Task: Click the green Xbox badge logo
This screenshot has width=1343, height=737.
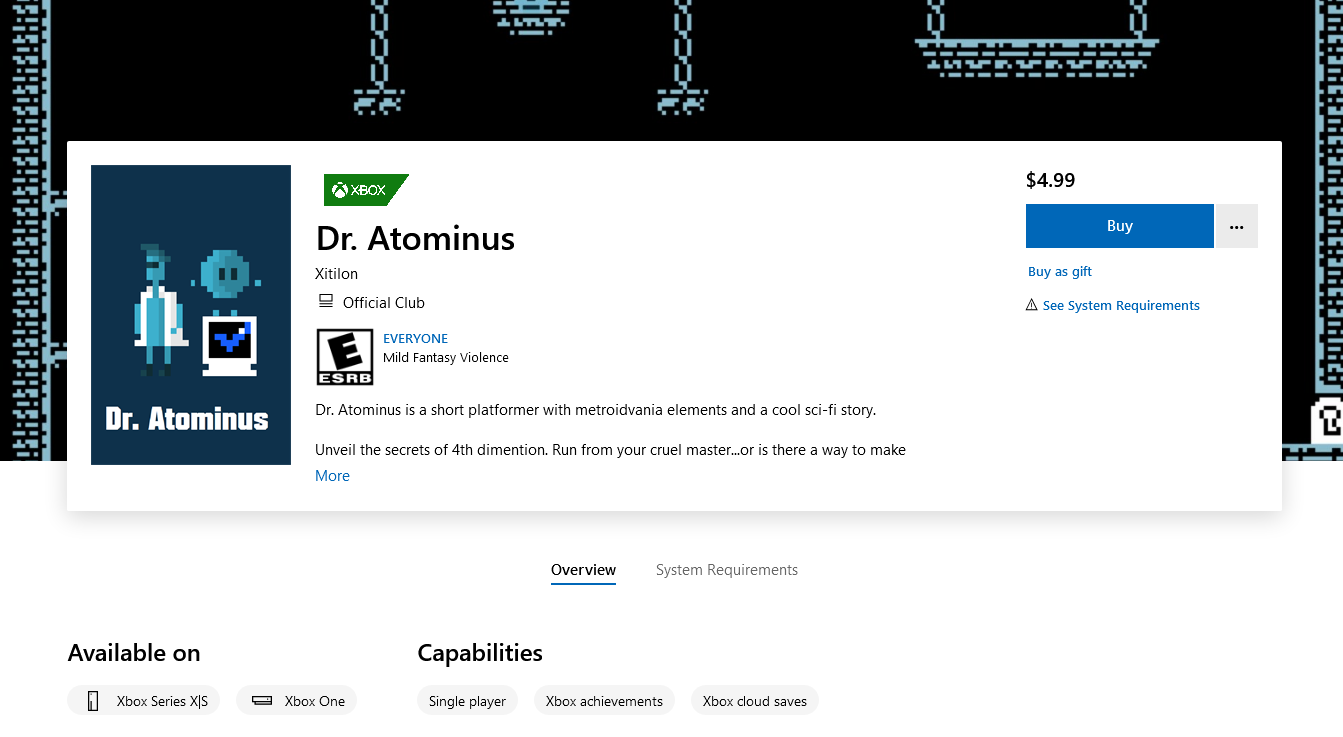Action: (366, 190)
